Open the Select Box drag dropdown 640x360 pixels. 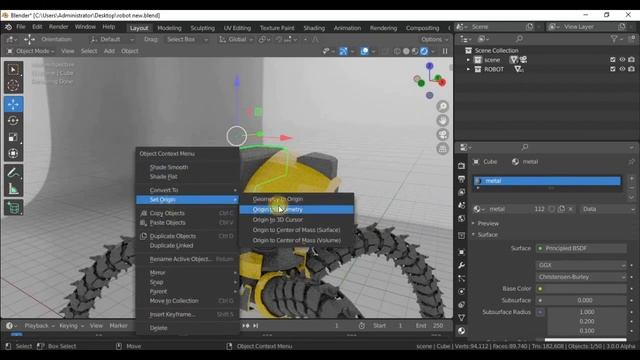pyautogui.click(x=187, y=40)
